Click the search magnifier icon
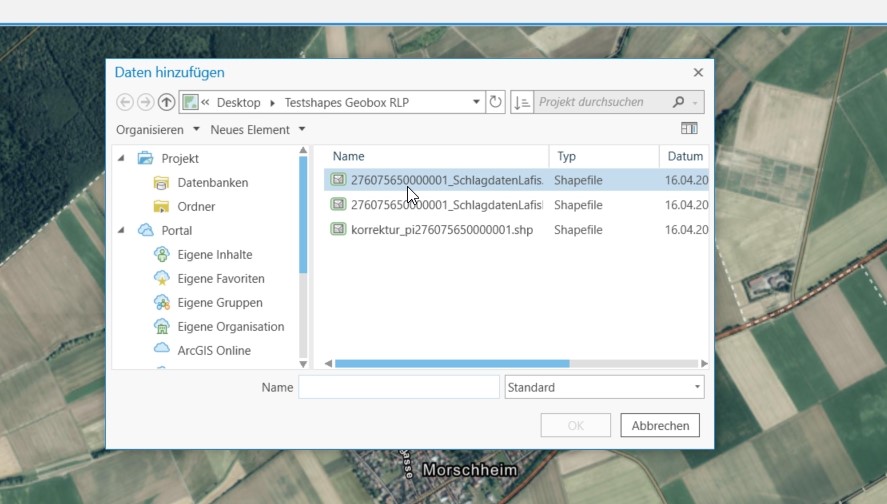Screen dimensions: 887x504 678,102
